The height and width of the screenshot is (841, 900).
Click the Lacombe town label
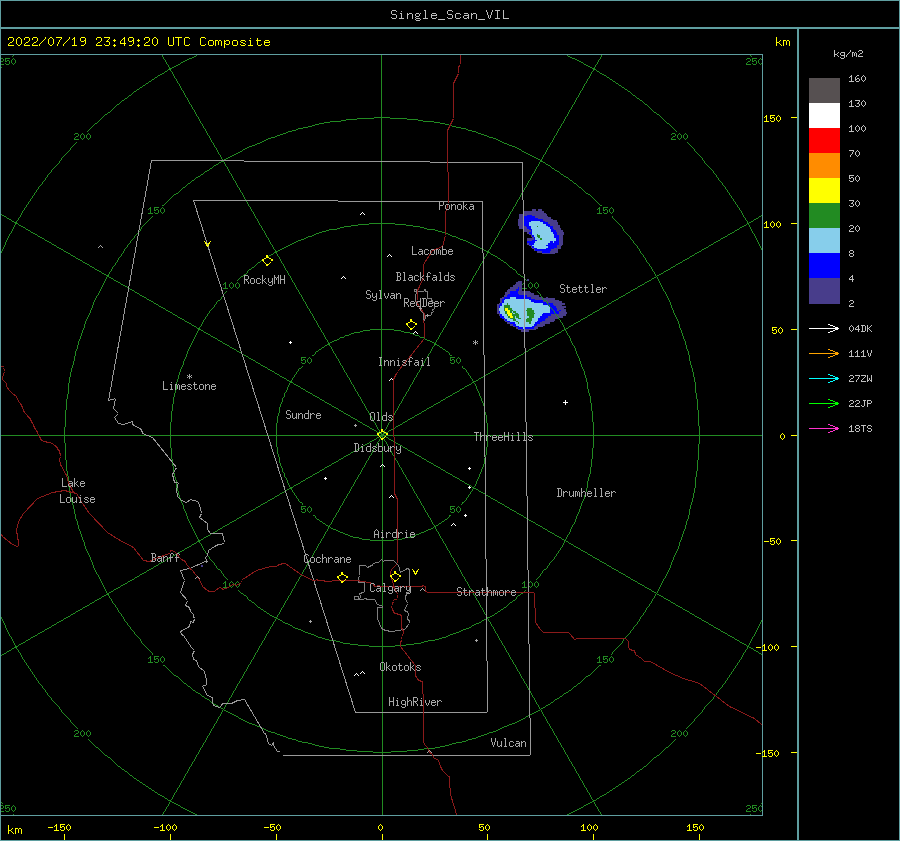432,251
